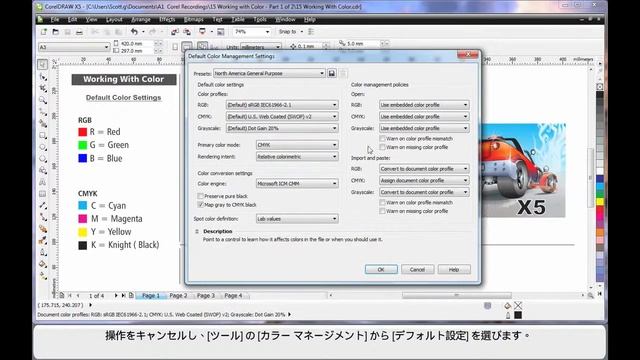This screenshot has height=360, width=640.
Task: Select the Smart Fill tool
Action: coord(43,123)
